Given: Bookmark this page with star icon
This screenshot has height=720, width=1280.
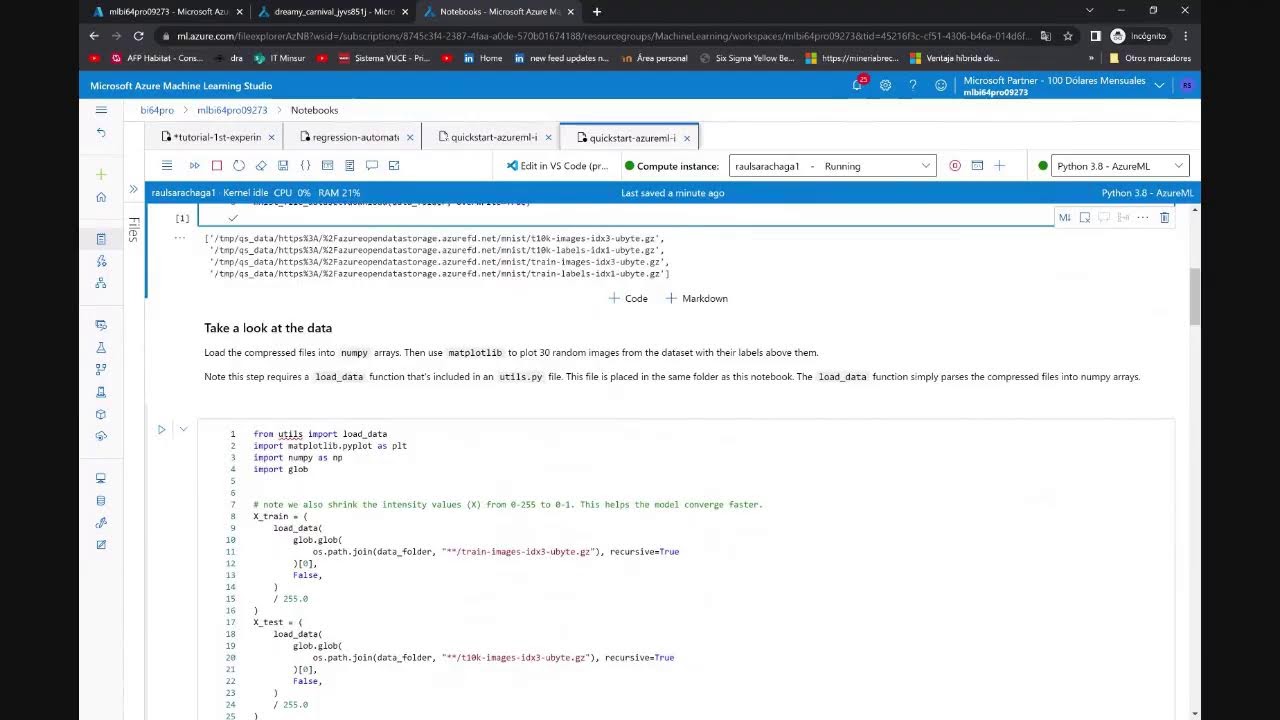Looking at the screenshot, I should click(1068, 36).
